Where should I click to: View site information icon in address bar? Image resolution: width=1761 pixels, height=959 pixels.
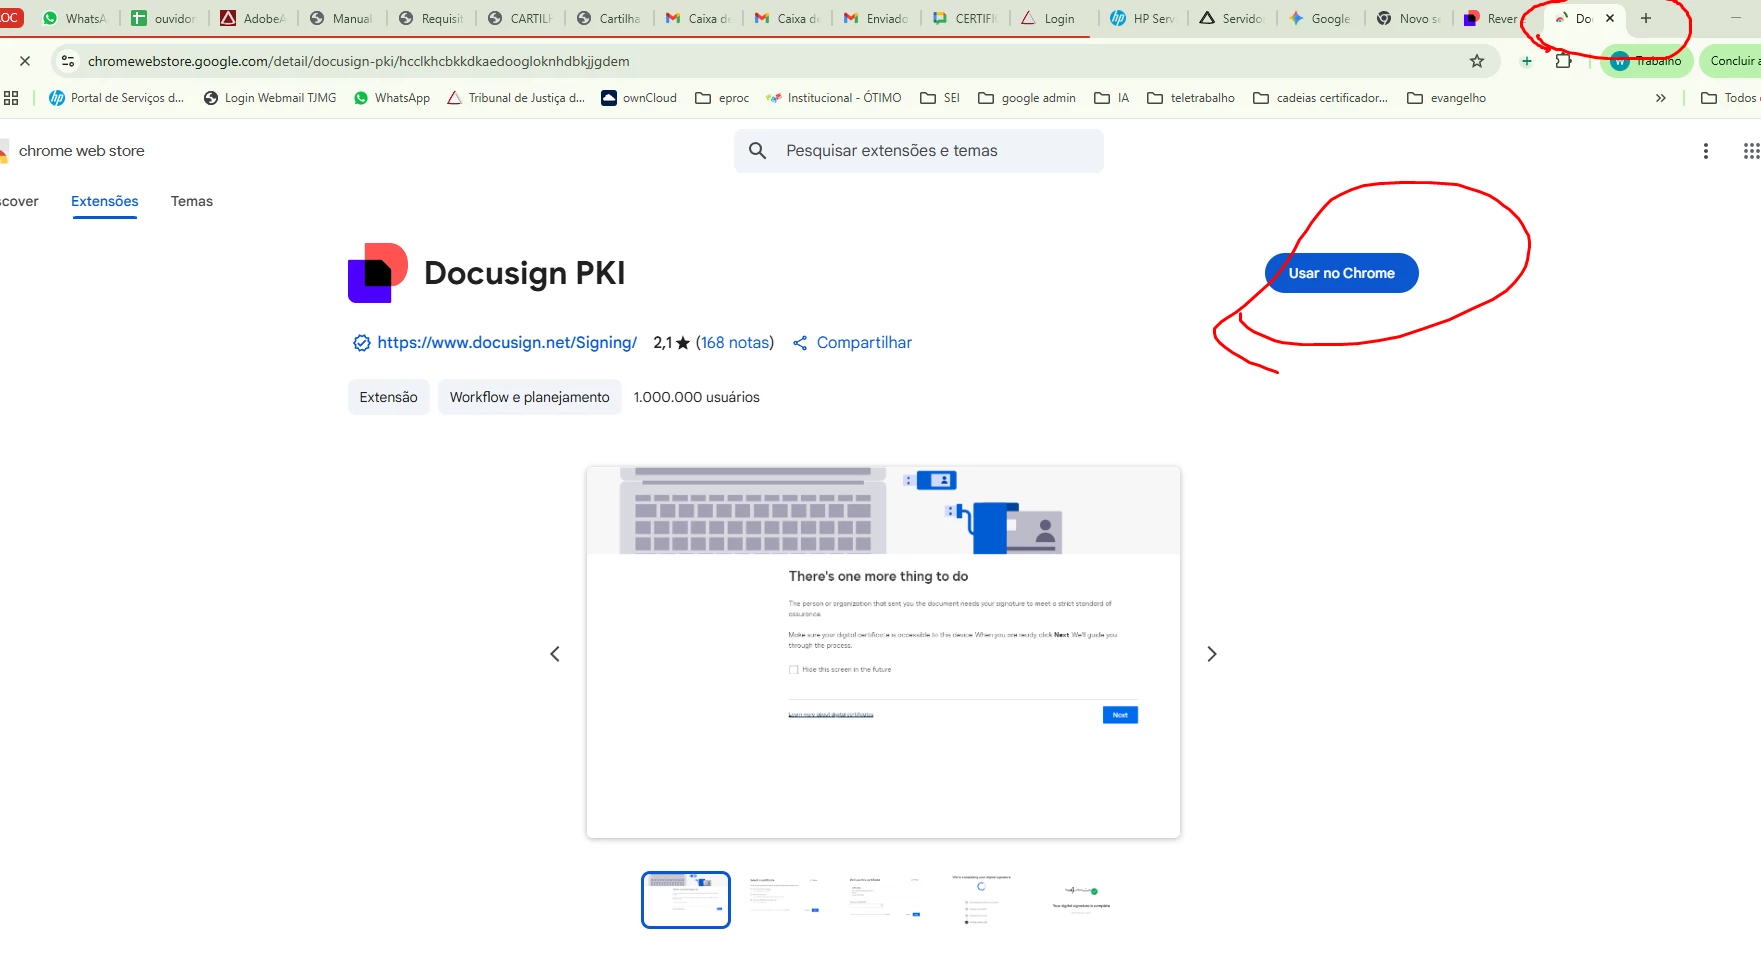pos(68,61)
